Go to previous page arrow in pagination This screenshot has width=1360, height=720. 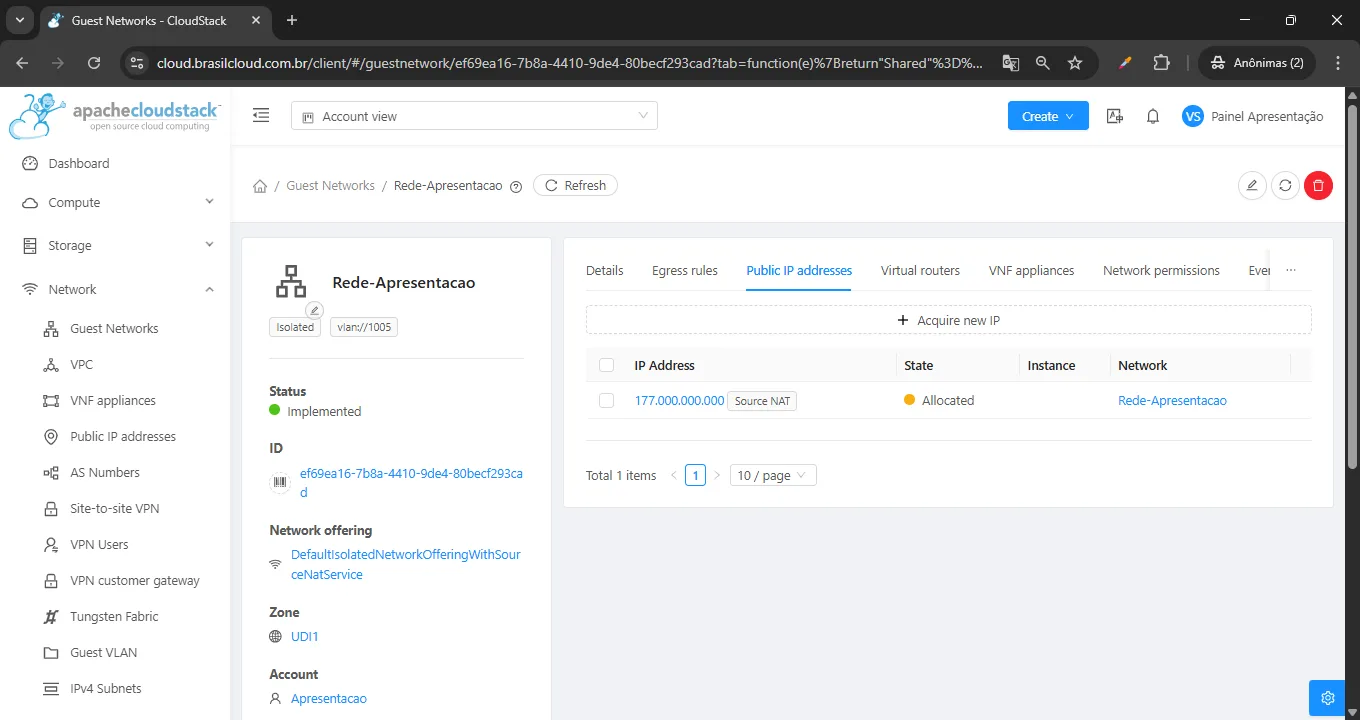[x=674, y=475]
